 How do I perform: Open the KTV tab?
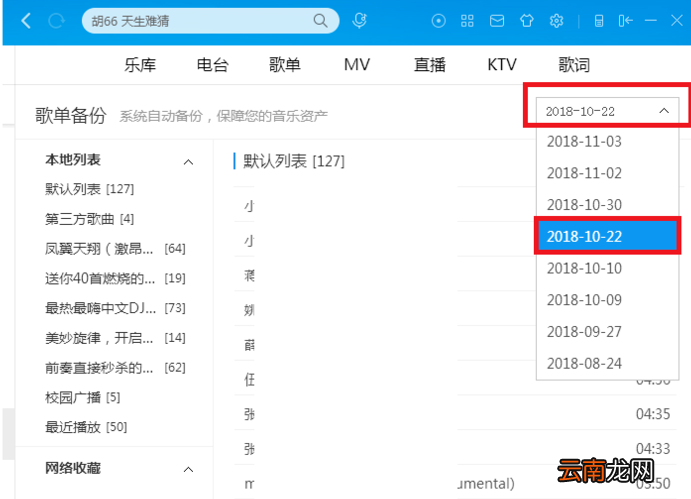click(x=502, y=65)
